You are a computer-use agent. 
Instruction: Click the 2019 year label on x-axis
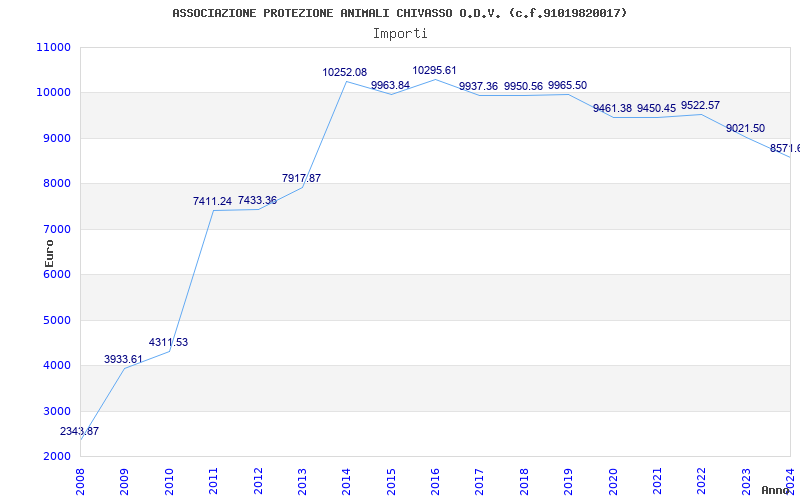pyautogui.click(x=568, y=481)
